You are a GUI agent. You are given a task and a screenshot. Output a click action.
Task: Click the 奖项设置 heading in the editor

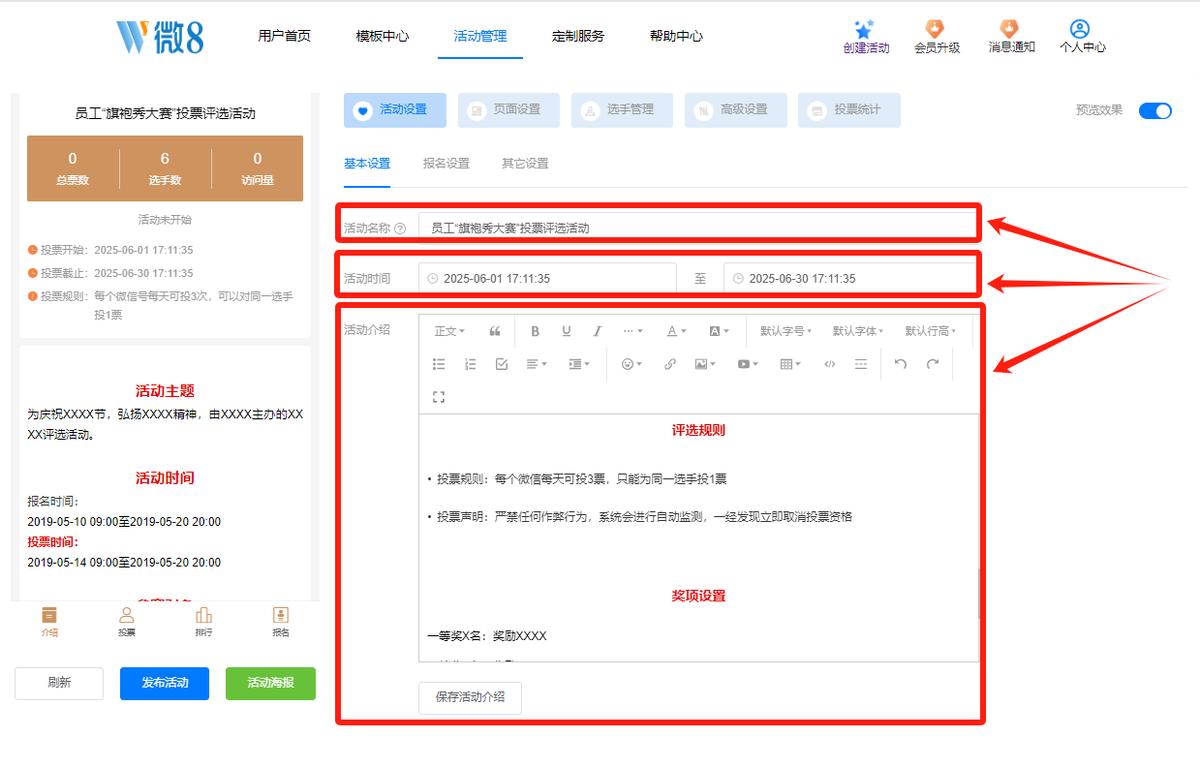[698, 596]
